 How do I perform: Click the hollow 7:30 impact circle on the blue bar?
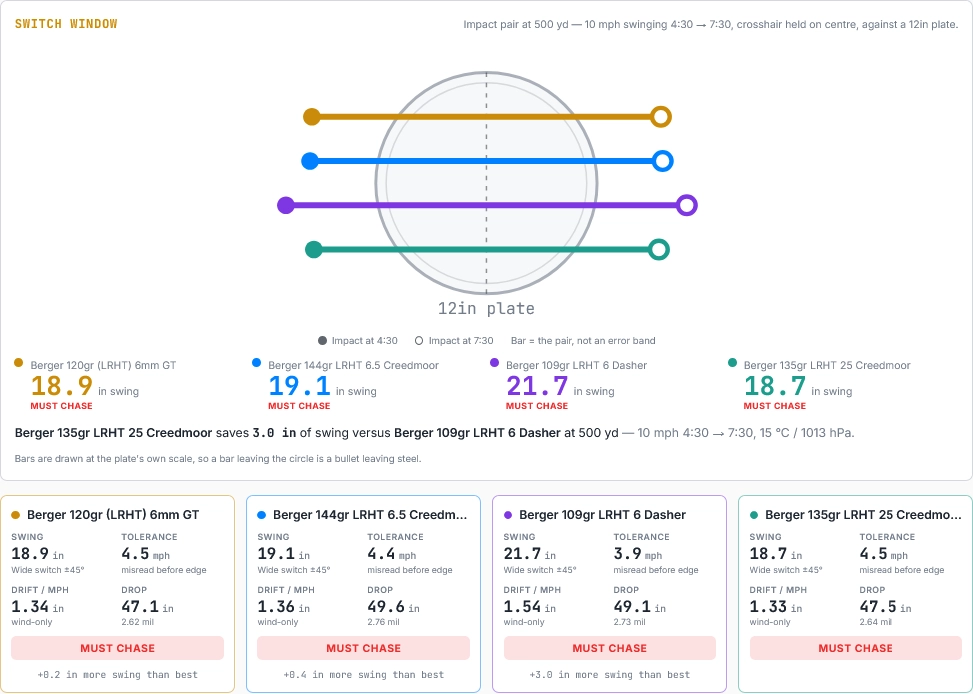click(663, 161)
